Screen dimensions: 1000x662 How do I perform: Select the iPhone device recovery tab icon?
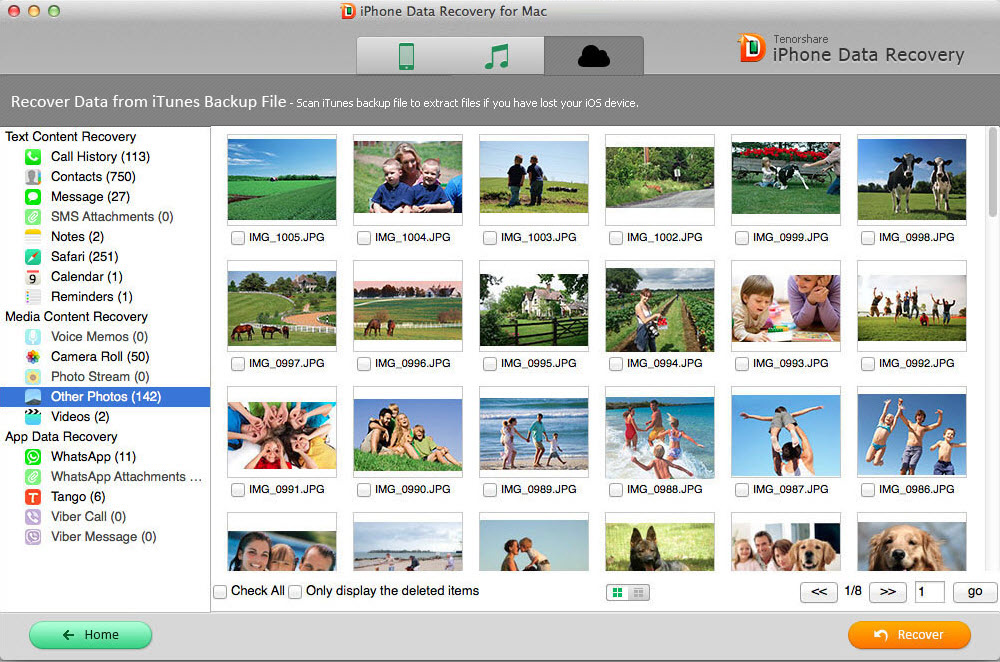pyautogui.click(x=405, y=56)
